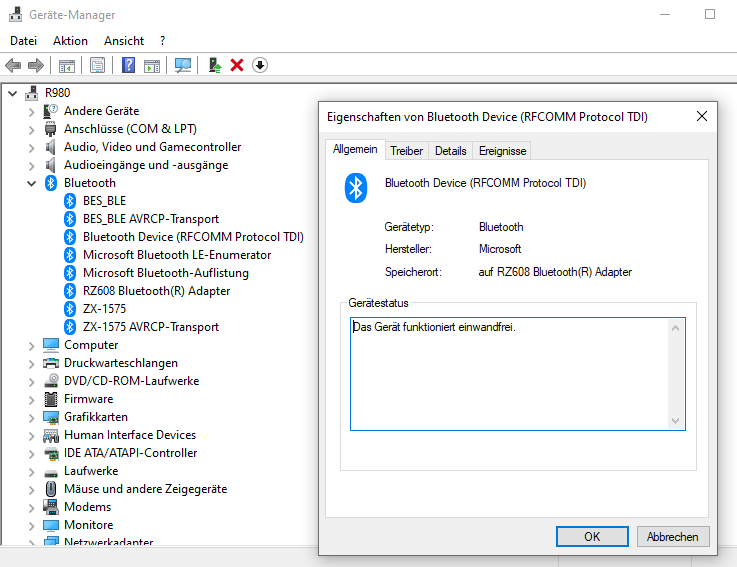Collapse the R980 root node
The image size is (737, 567).
[x=13, y=93]
